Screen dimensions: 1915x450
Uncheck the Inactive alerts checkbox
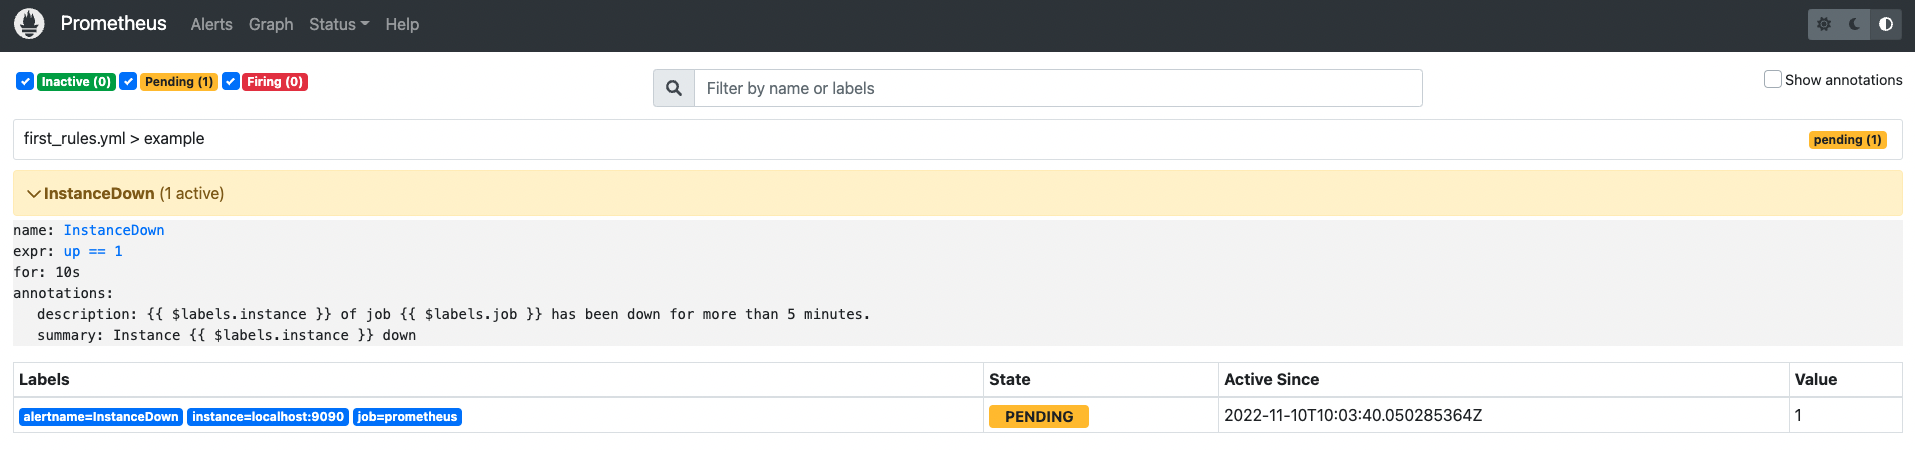click(x=25, y=81)
